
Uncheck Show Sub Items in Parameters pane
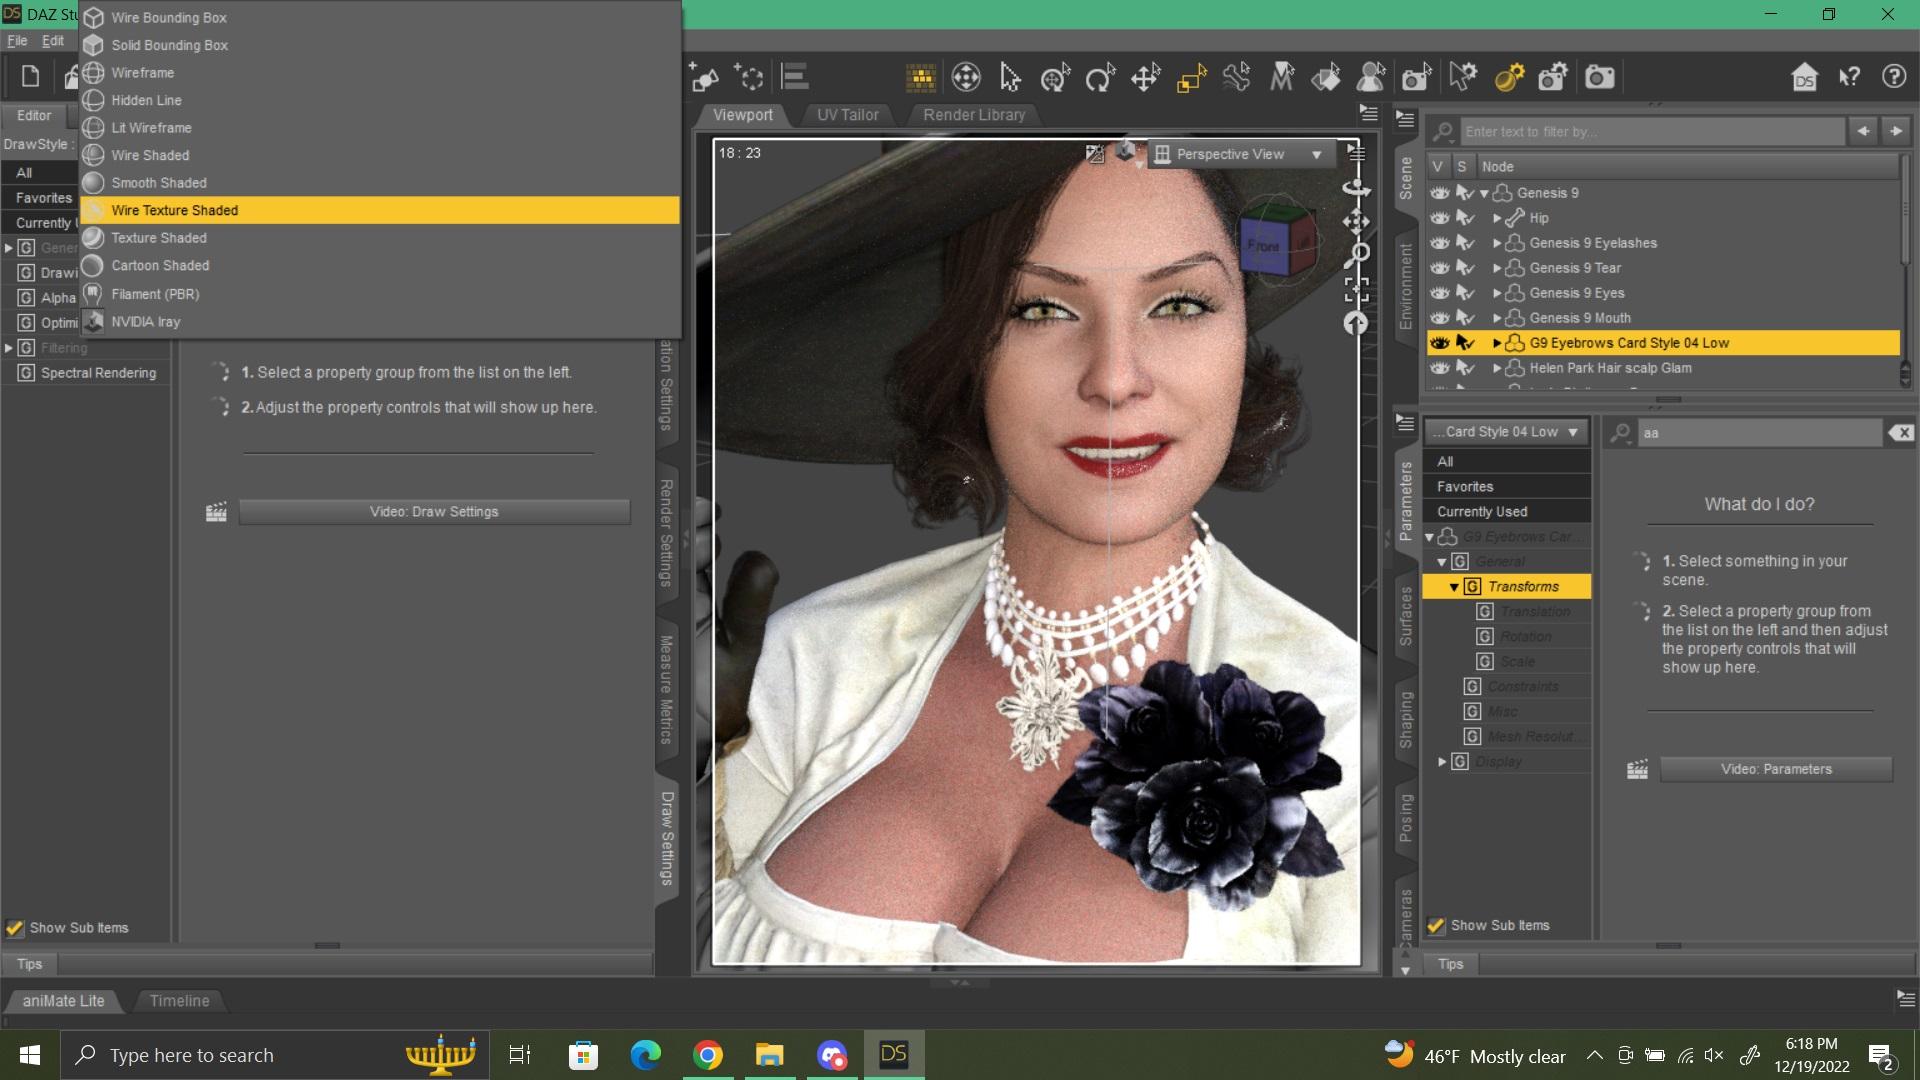tap(1436, 926)
